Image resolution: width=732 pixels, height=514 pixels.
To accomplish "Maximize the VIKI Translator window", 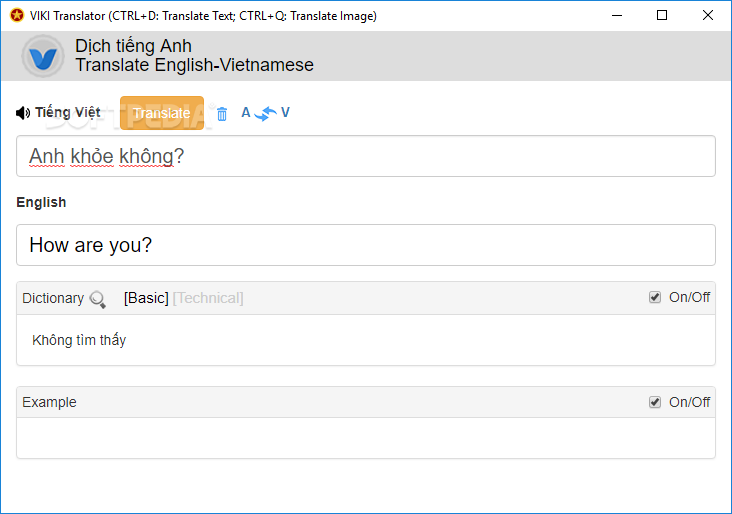I will [x=662, y=15].
